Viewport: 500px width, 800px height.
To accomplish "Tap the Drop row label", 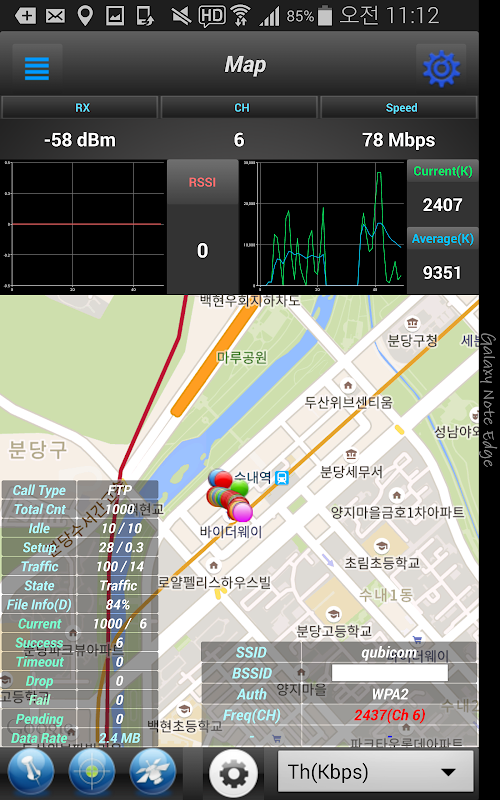I will [39, 681].
